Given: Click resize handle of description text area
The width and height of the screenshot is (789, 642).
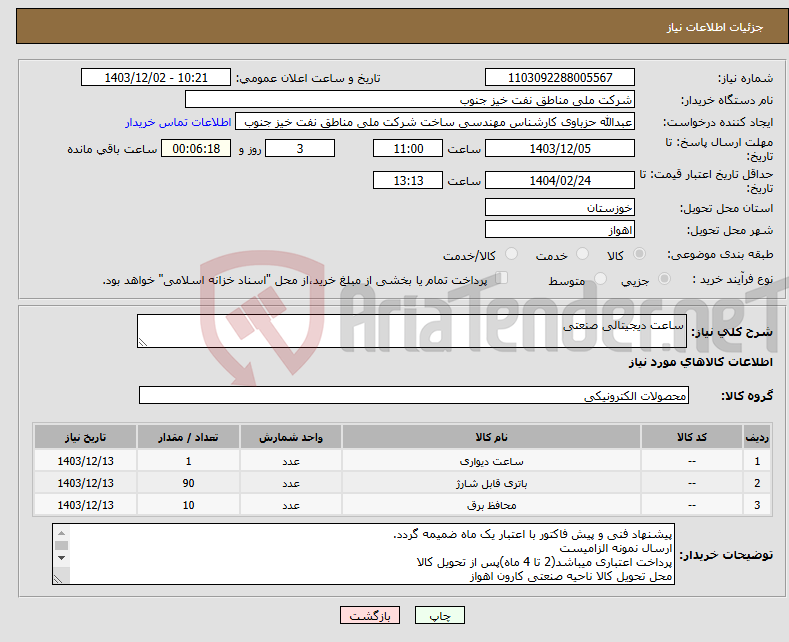Looking at the screenshot, I should pyautogui.click(x=143, y=342).
